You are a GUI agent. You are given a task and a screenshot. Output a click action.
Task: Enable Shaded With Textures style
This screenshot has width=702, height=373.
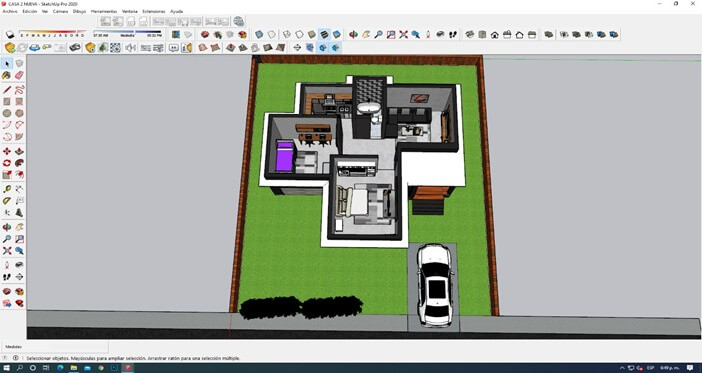[324, 34]
